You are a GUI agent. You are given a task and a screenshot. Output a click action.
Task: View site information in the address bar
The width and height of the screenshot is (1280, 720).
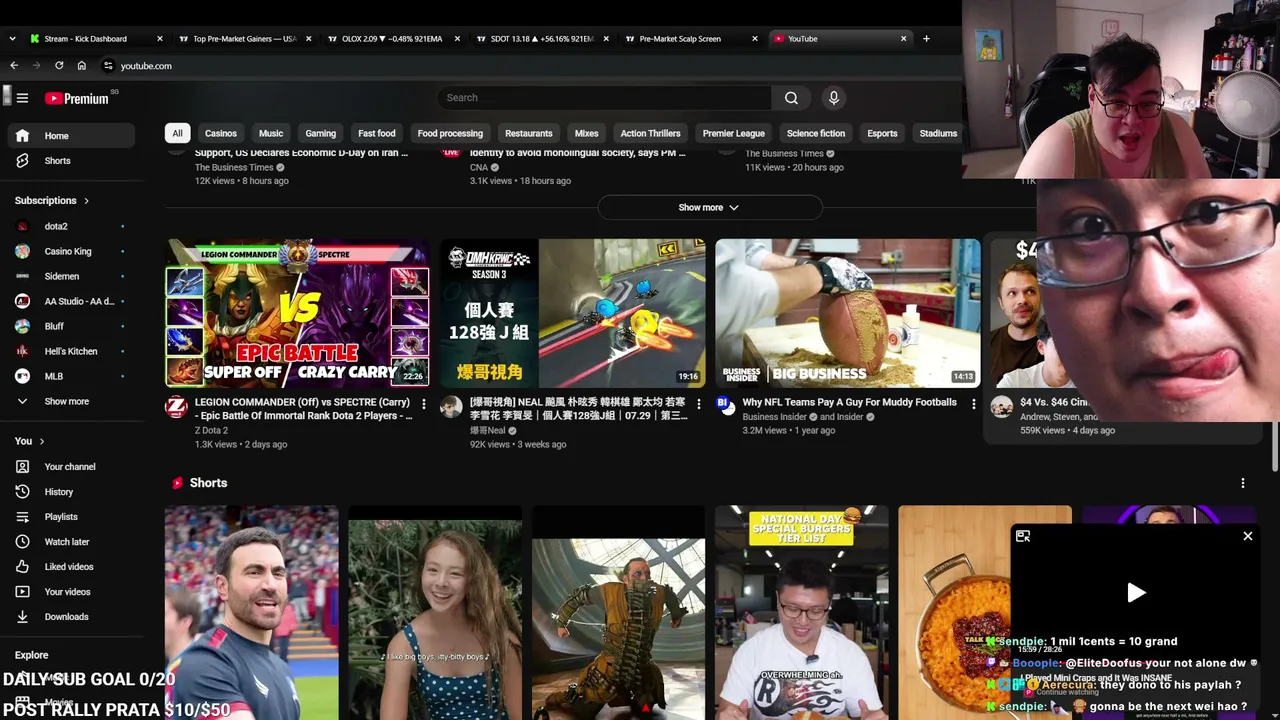(108, 66)
